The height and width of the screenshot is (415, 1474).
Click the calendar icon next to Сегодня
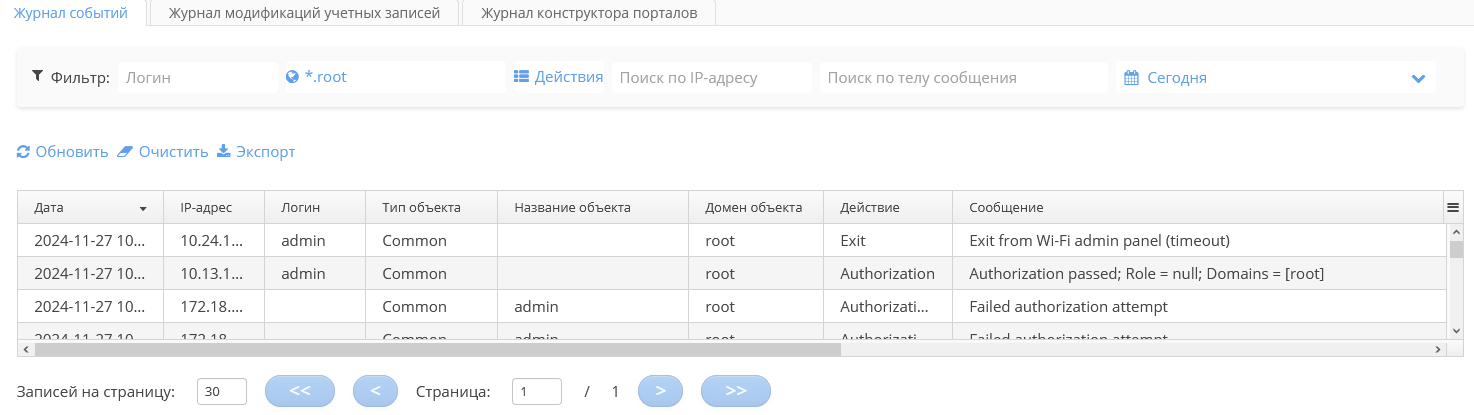(x=1132, y=78)
